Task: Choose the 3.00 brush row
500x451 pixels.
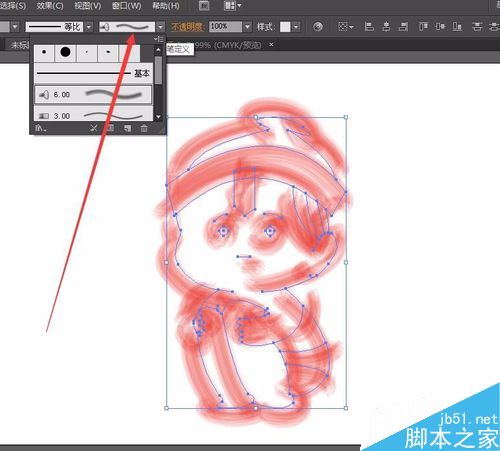Action: (93, 114)
